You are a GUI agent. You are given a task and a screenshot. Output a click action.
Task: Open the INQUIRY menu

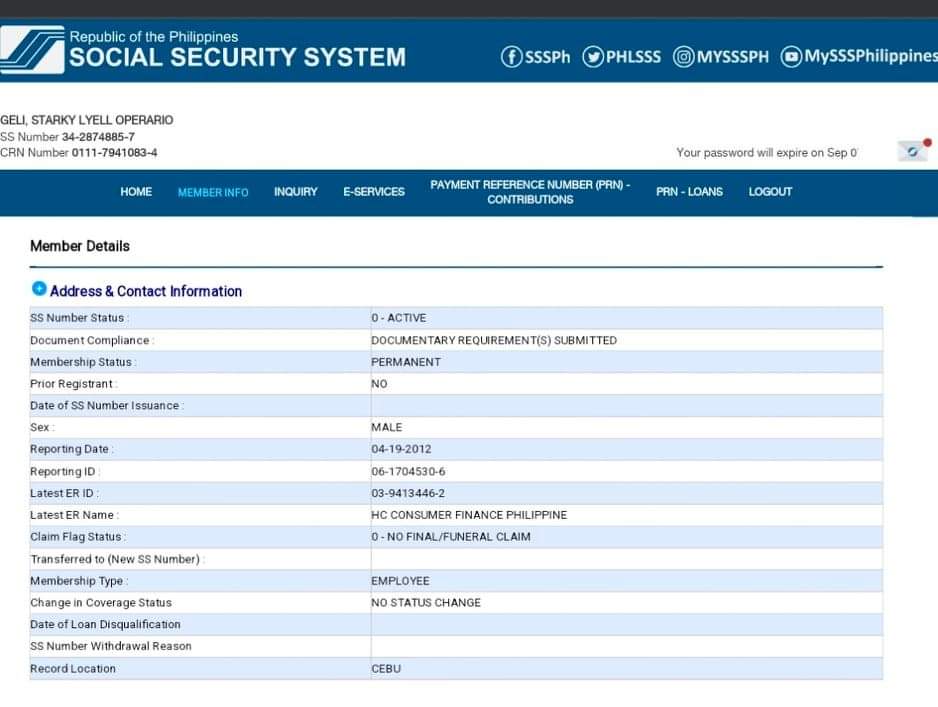pos(295,192)
